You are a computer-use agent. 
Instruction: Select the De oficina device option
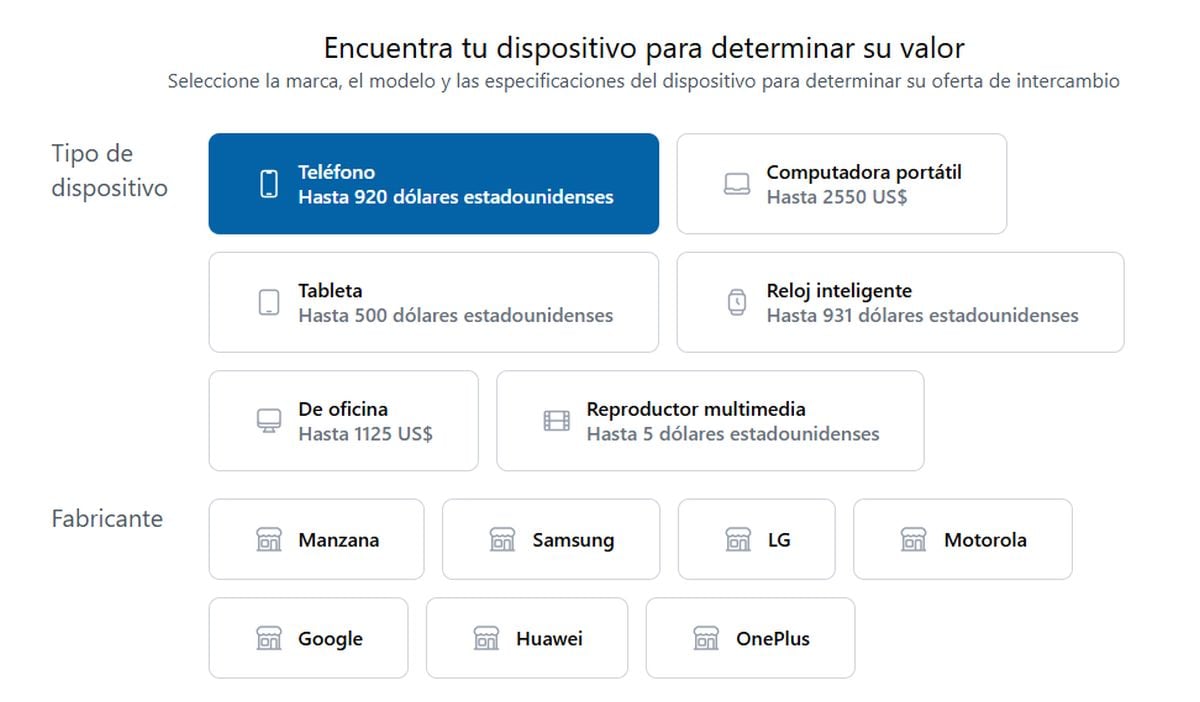[x=343, y=420]
